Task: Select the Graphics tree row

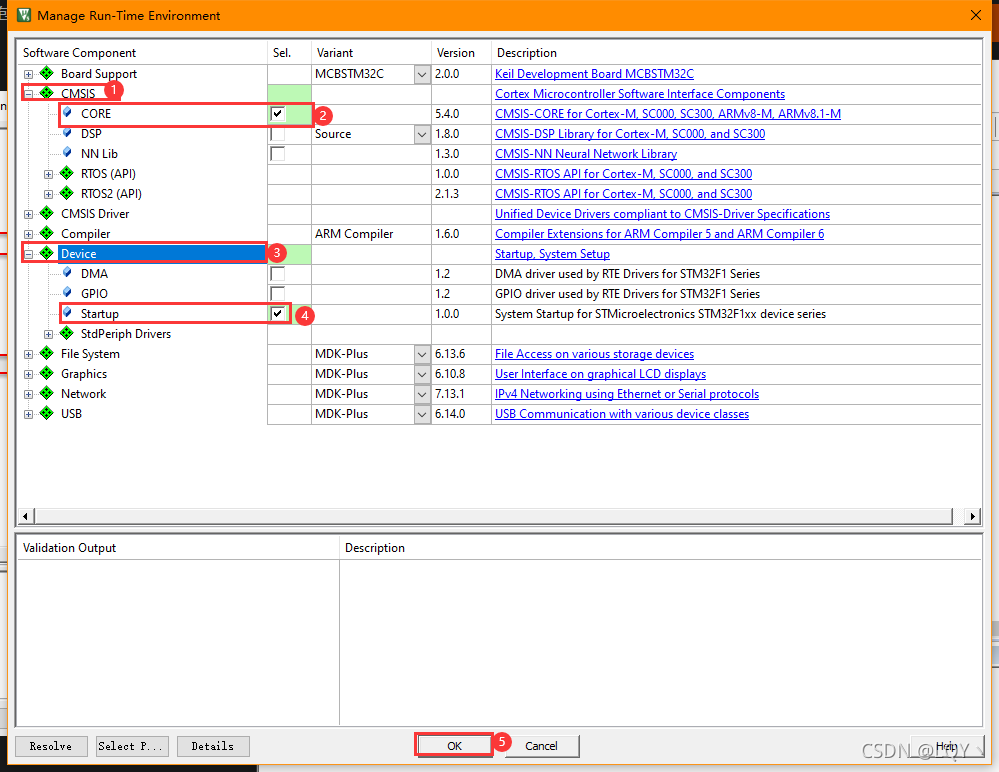Action: 83,374
